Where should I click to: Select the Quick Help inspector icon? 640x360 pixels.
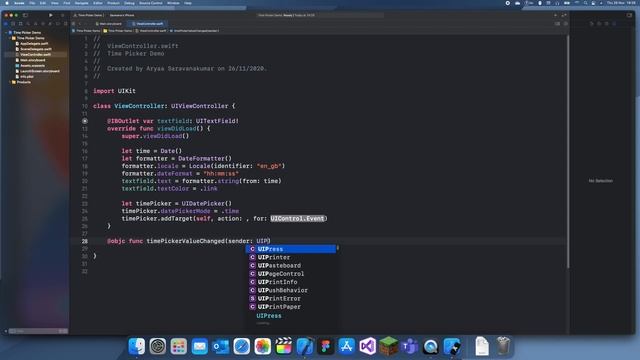[606, 24]
